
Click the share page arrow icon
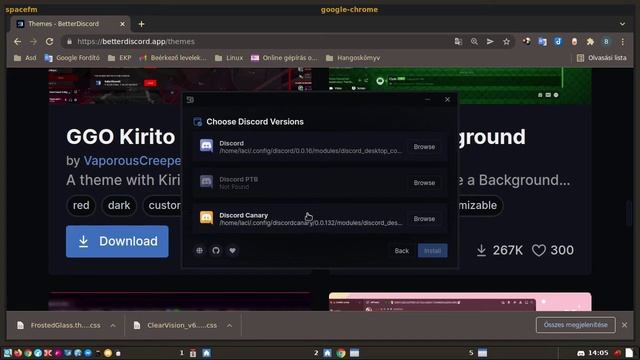[490, 42]
